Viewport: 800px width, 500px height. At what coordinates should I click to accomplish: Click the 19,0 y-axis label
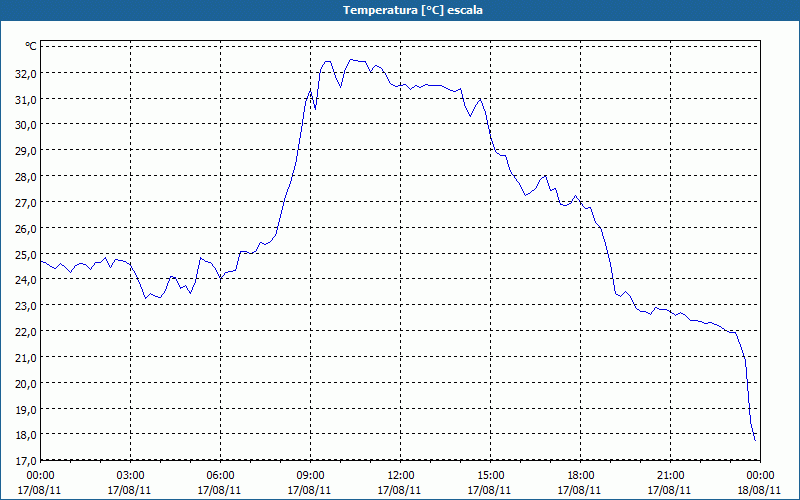tap(27, 410)
